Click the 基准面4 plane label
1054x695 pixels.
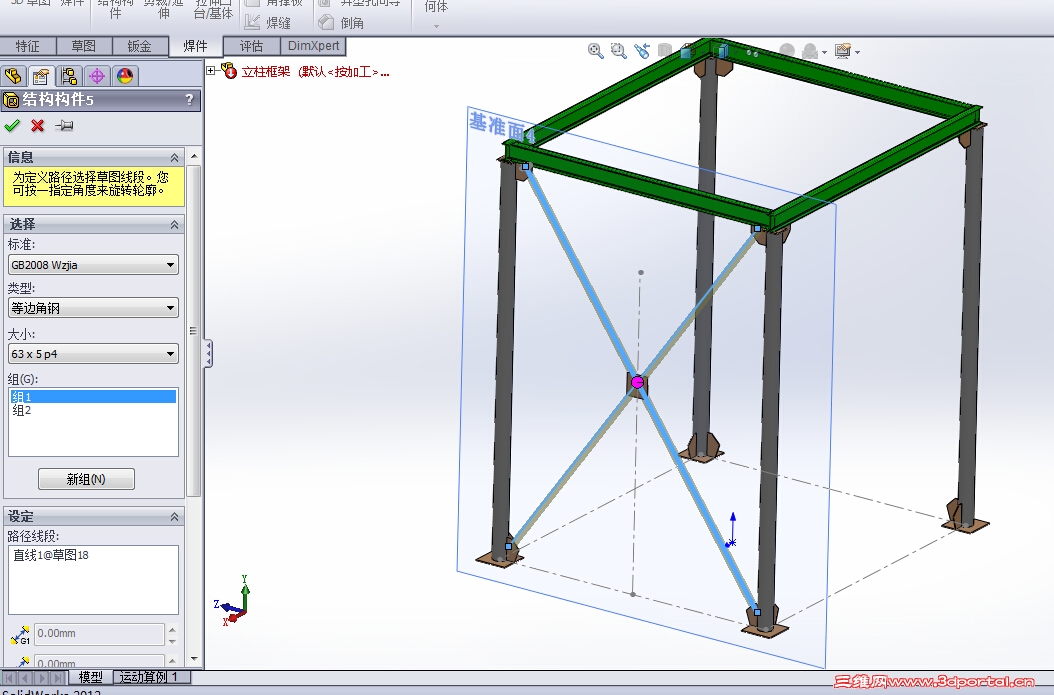coord(501,127)
